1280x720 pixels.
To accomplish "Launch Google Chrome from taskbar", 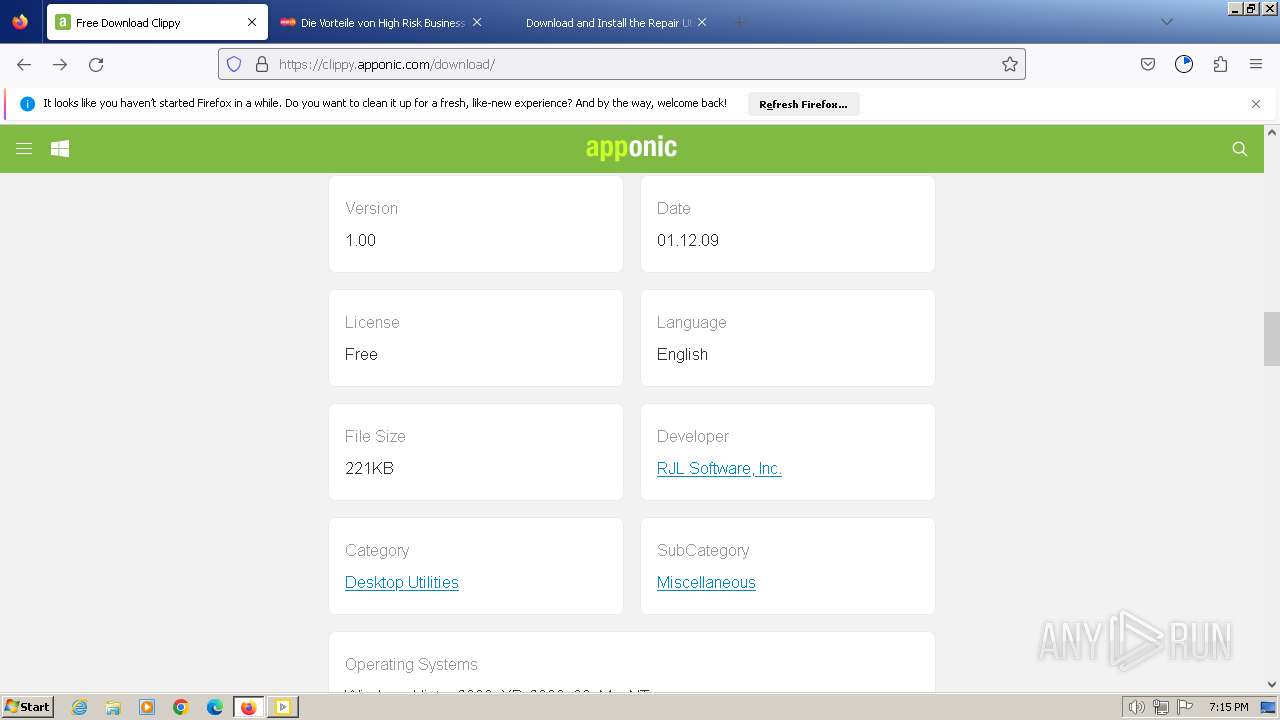I will [181, 707].
